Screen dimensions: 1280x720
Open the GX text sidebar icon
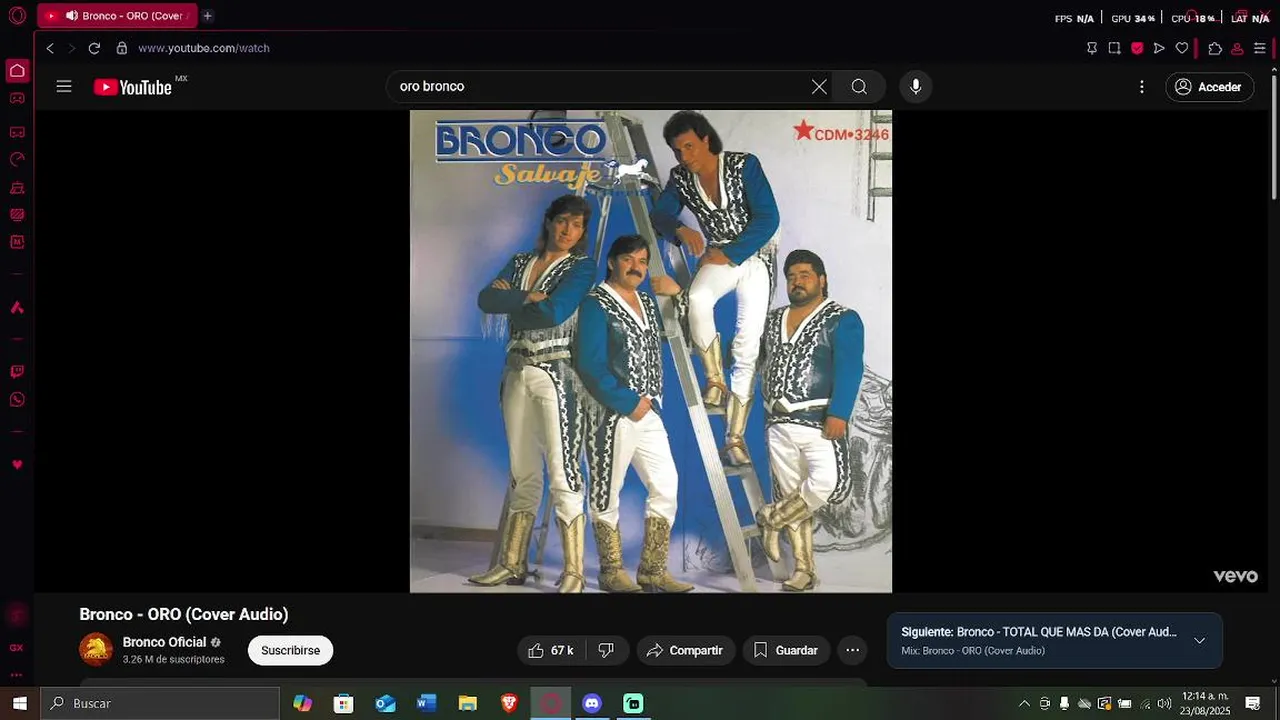click(17, 647)
